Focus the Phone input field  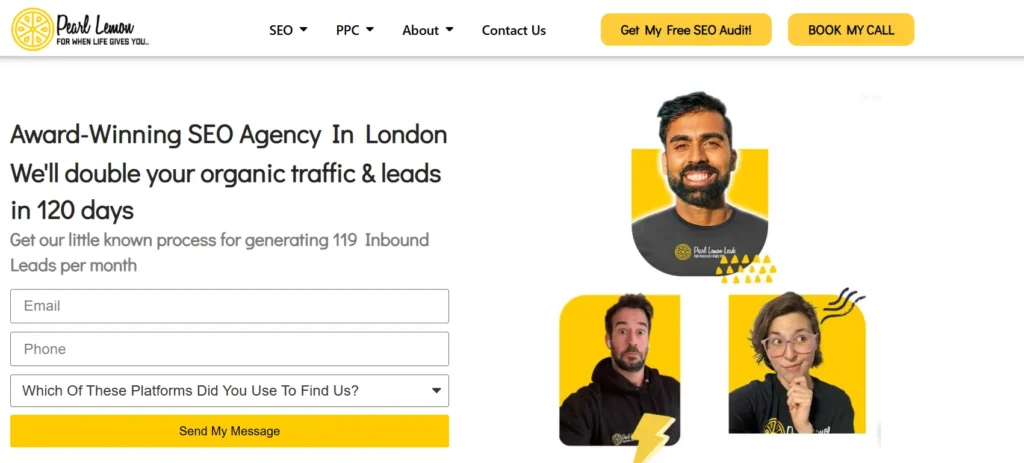click(229, 349)
